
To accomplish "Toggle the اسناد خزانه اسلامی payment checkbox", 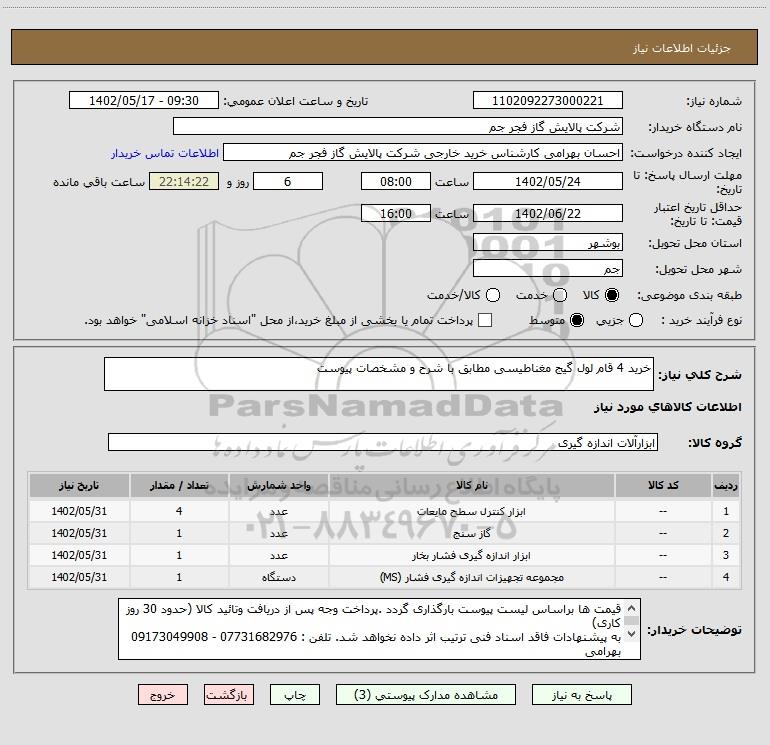I will tap(485, 320).
